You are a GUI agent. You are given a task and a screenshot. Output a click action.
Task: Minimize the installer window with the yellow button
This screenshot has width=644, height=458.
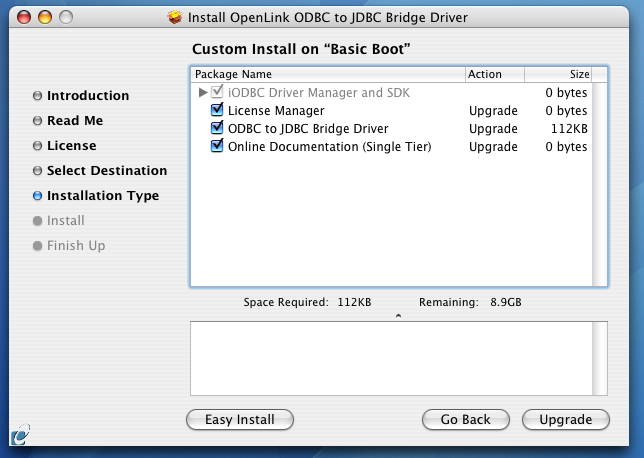(45, 17)
